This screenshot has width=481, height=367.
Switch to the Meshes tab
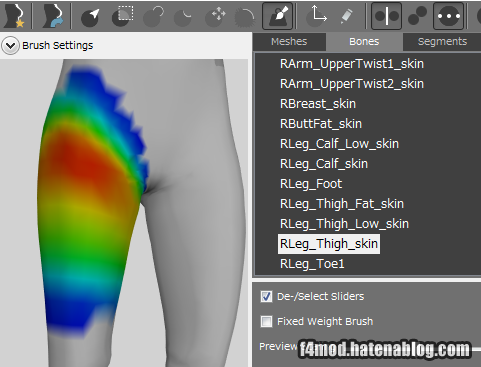pyautogui.click(x=289, y=41)
